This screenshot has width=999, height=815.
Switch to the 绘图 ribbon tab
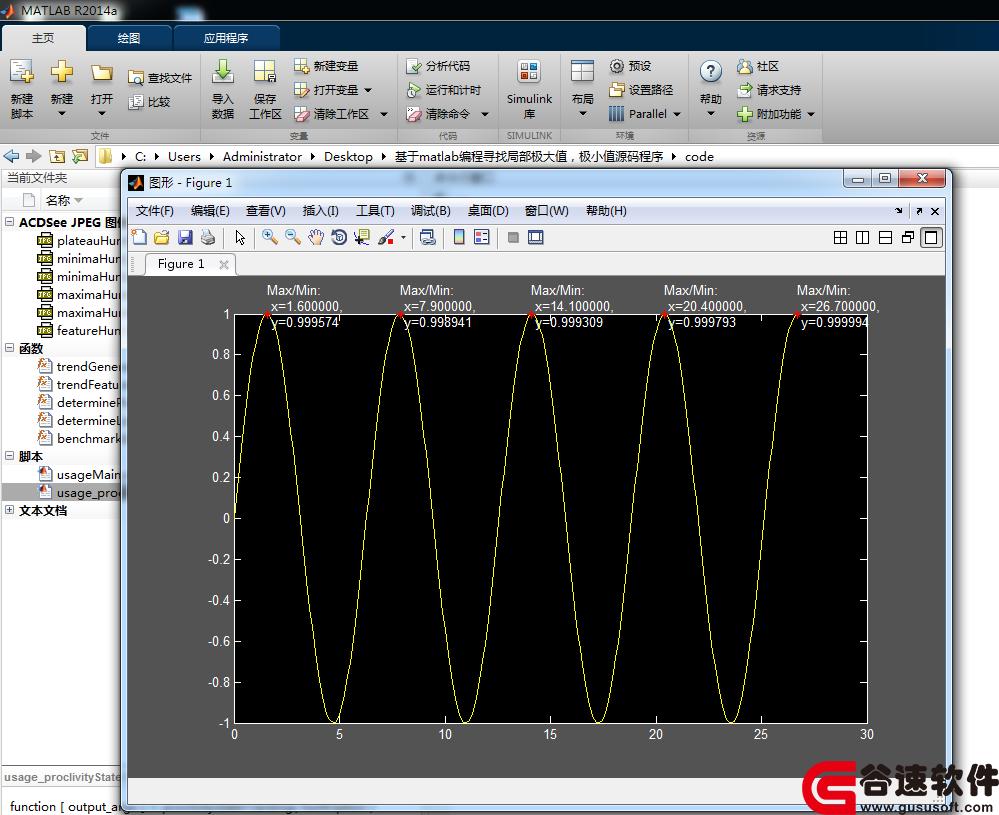click(x=129, y=38)
